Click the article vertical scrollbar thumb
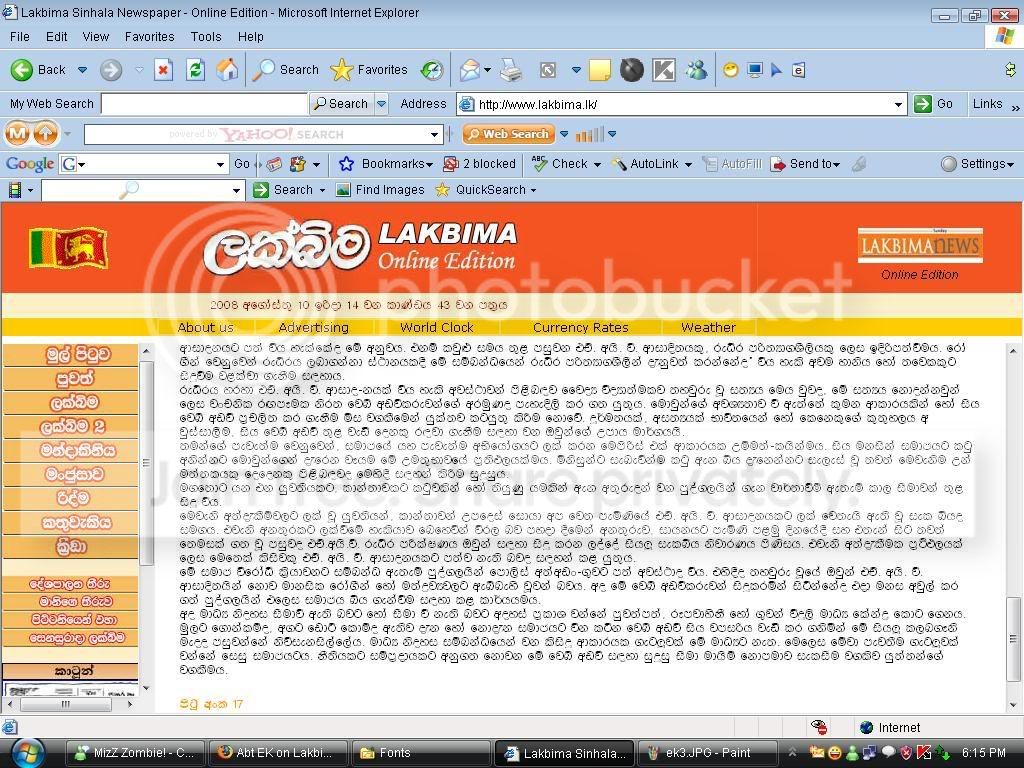This screenshot has height=768, width=1024. coord(1013,639)
